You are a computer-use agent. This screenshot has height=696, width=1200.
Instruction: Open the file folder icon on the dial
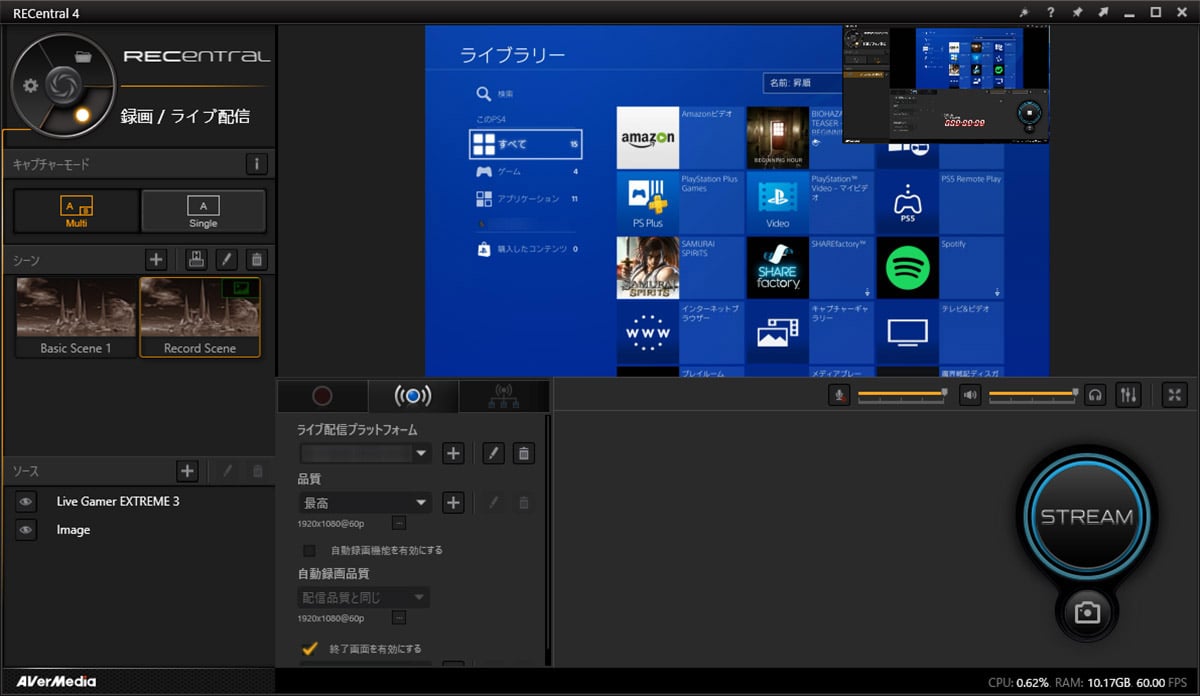84,57
